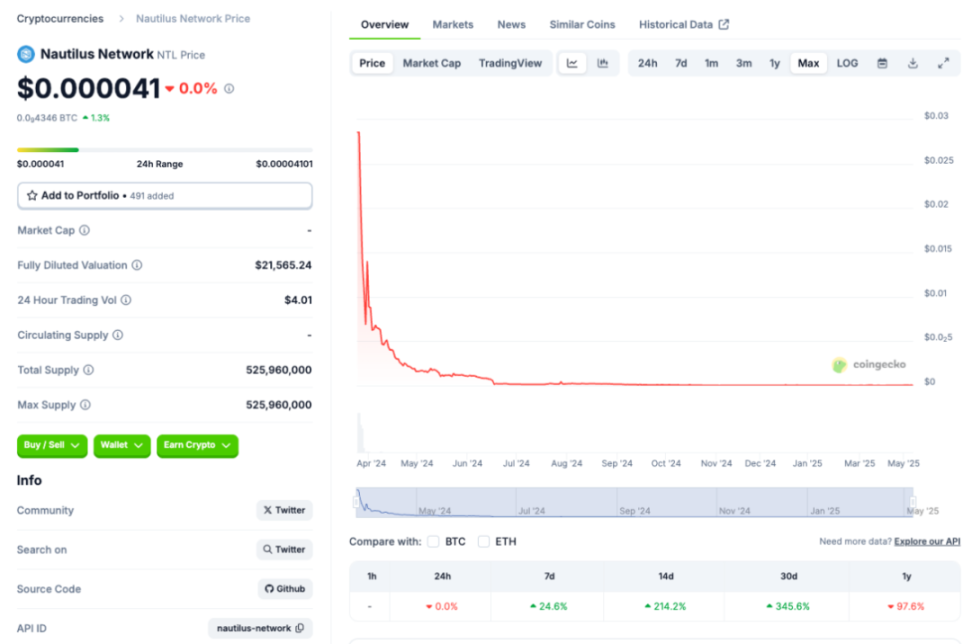This screenshot has height=644, width=972.
Task: Switch to the candlestick chart icon
Action: [x=603, y=63]
